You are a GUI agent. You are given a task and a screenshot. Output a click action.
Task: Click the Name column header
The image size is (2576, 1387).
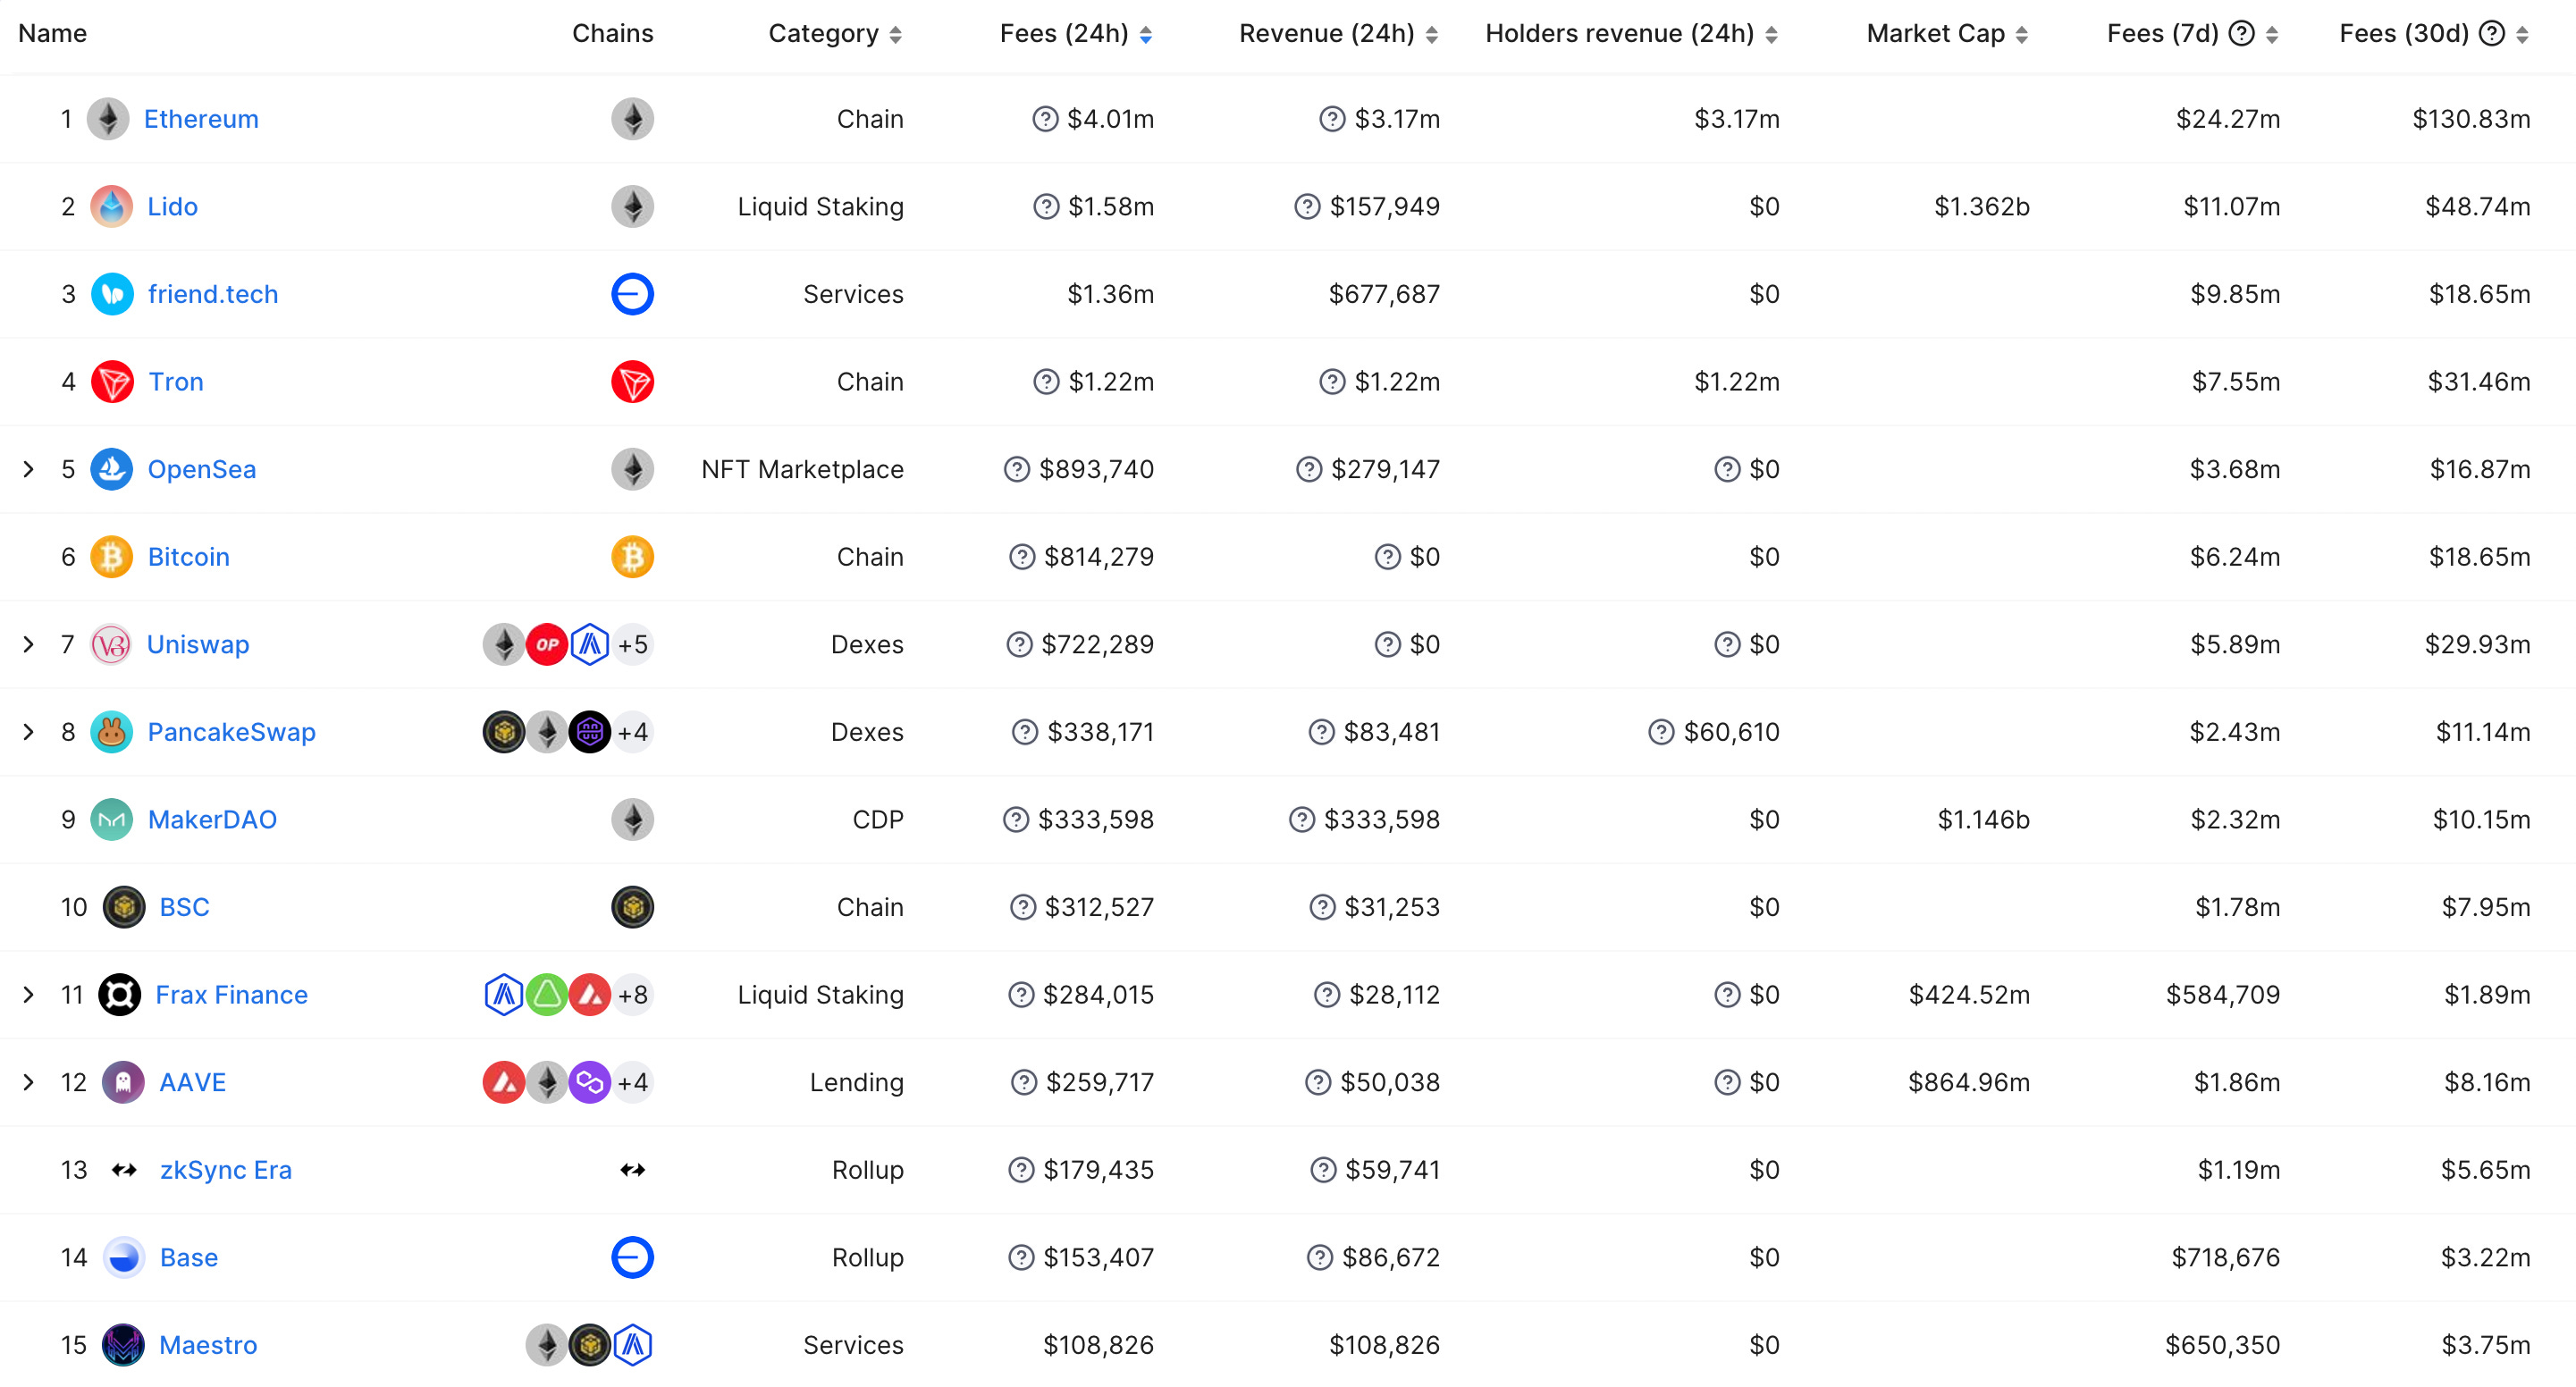tap(53, 34)
